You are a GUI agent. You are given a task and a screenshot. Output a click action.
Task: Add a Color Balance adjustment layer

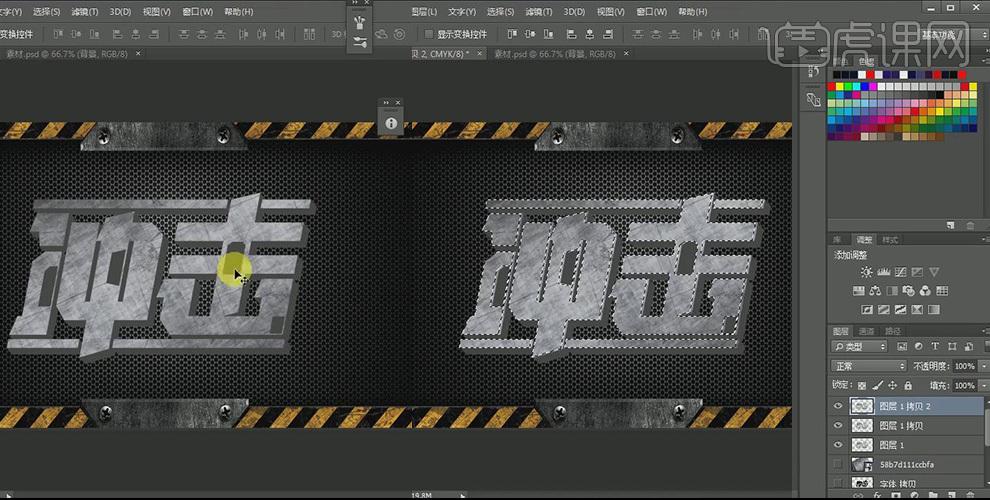point(875,291)
